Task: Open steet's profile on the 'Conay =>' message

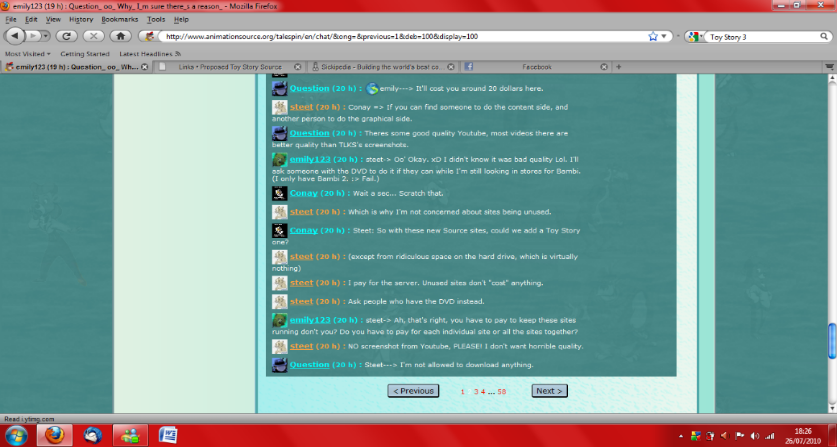Action: 301,107
